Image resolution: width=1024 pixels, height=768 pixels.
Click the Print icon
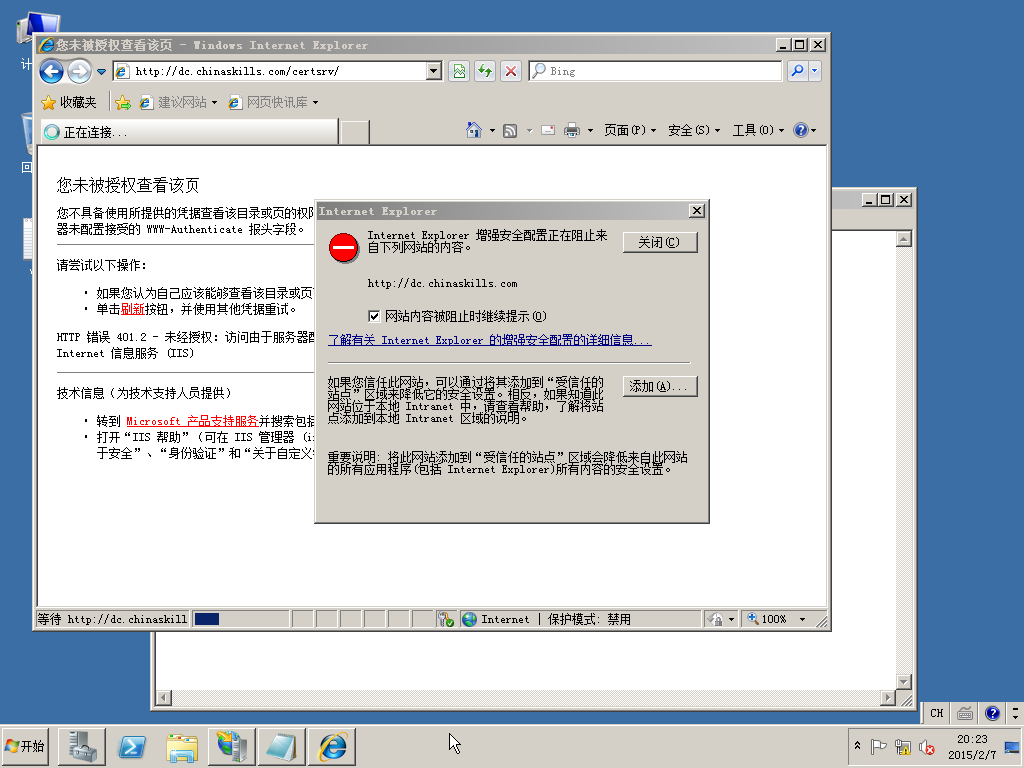click(571, 131)
